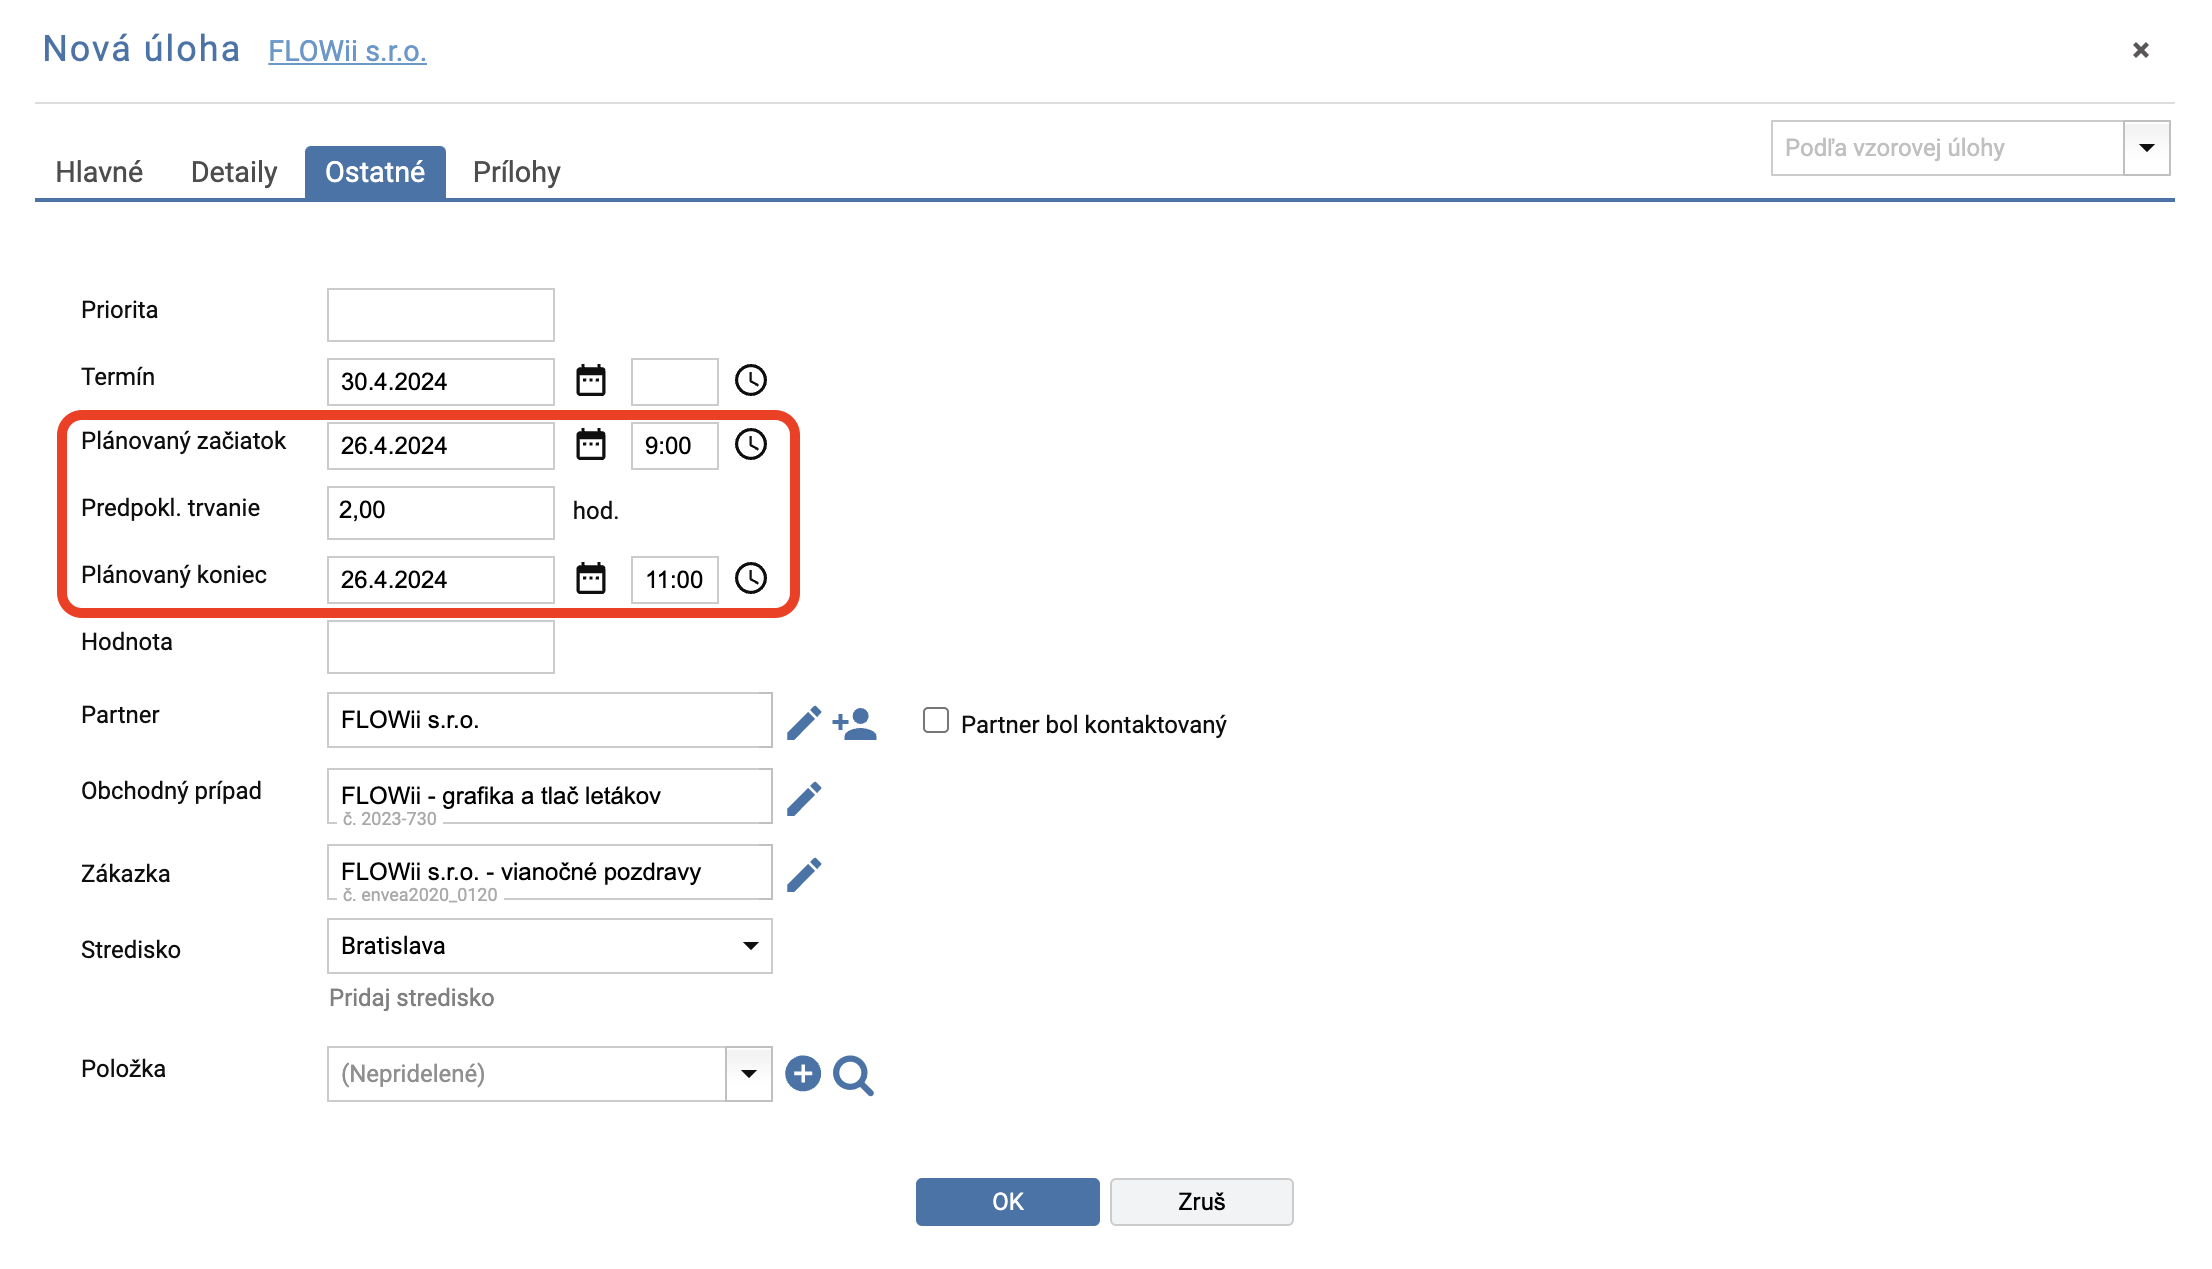Viewport: 2212px width, 1269px height.
Task: Open clock picker next to 11:00
Action: click(751, 579)
